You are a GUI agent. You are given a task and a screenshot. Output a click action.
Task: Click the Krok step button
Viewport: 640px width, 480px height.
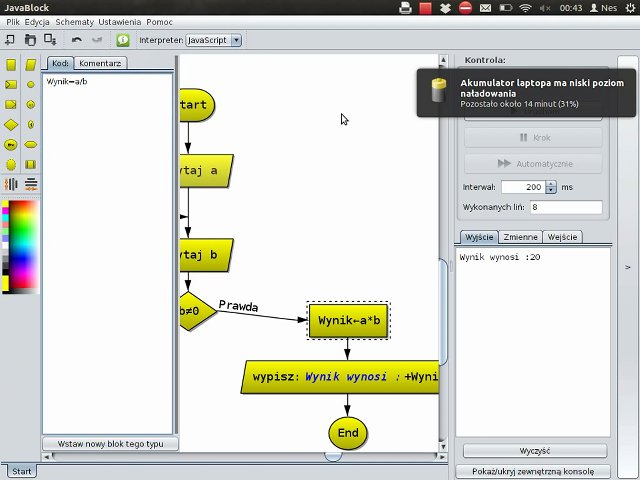[533, 138]
